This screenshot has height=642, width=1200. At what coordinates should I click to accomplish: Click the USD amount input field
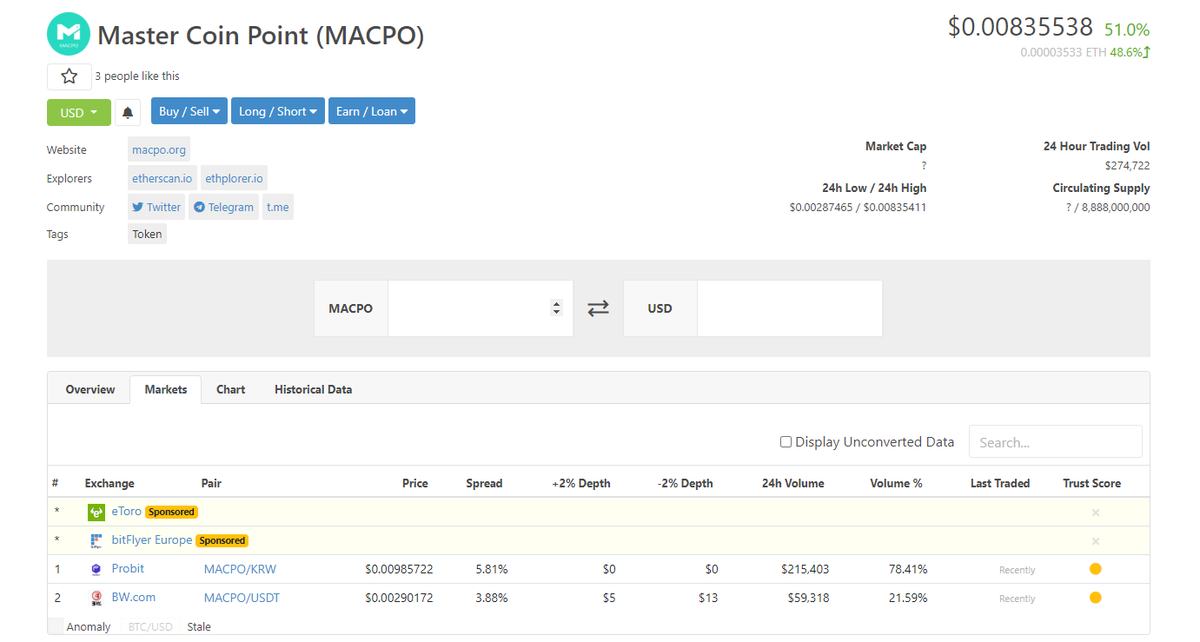(790, 308)
